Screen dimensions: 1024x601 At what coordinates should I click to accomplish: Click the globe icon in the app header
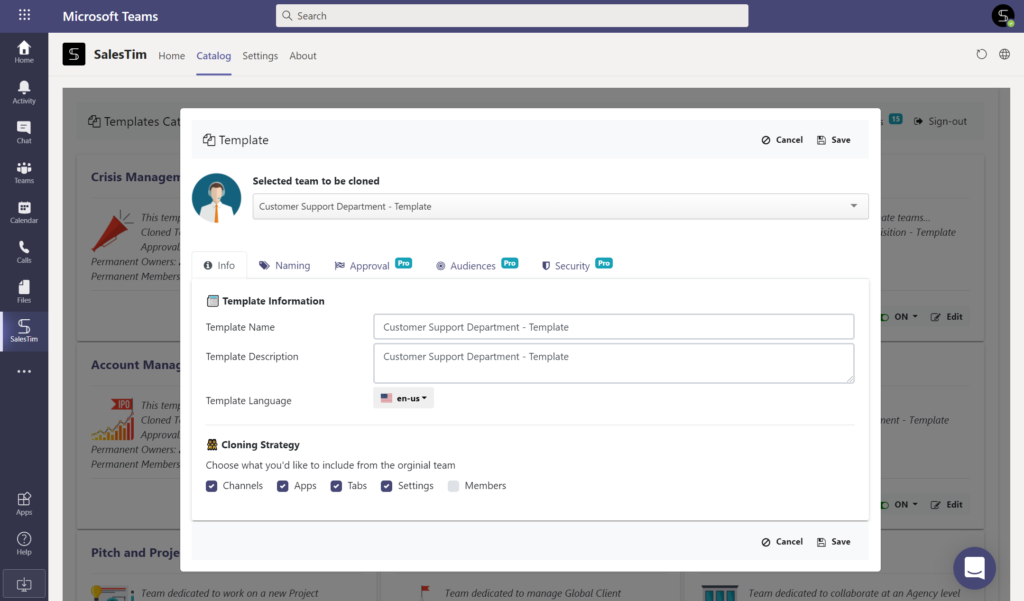pos(1004,54)
